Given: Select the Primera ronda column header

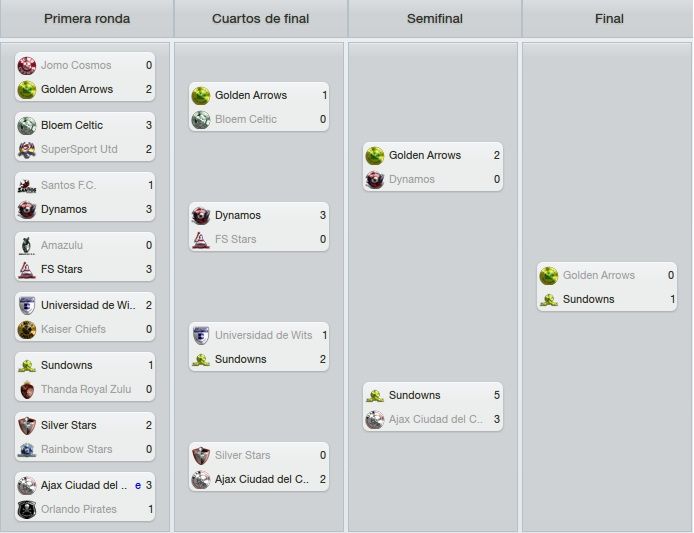Looking at the screenshot, I should (87, 19).
